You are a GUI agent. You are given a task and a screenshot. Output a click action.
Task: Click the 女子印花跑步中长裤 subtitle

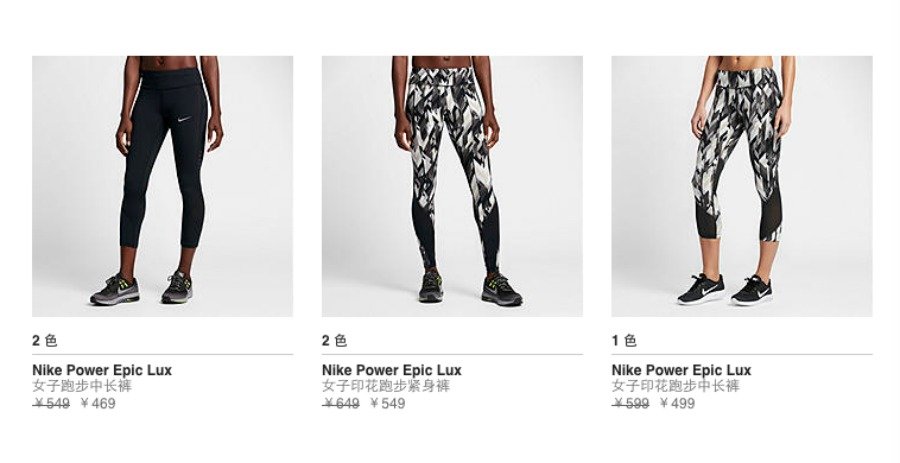676,386
